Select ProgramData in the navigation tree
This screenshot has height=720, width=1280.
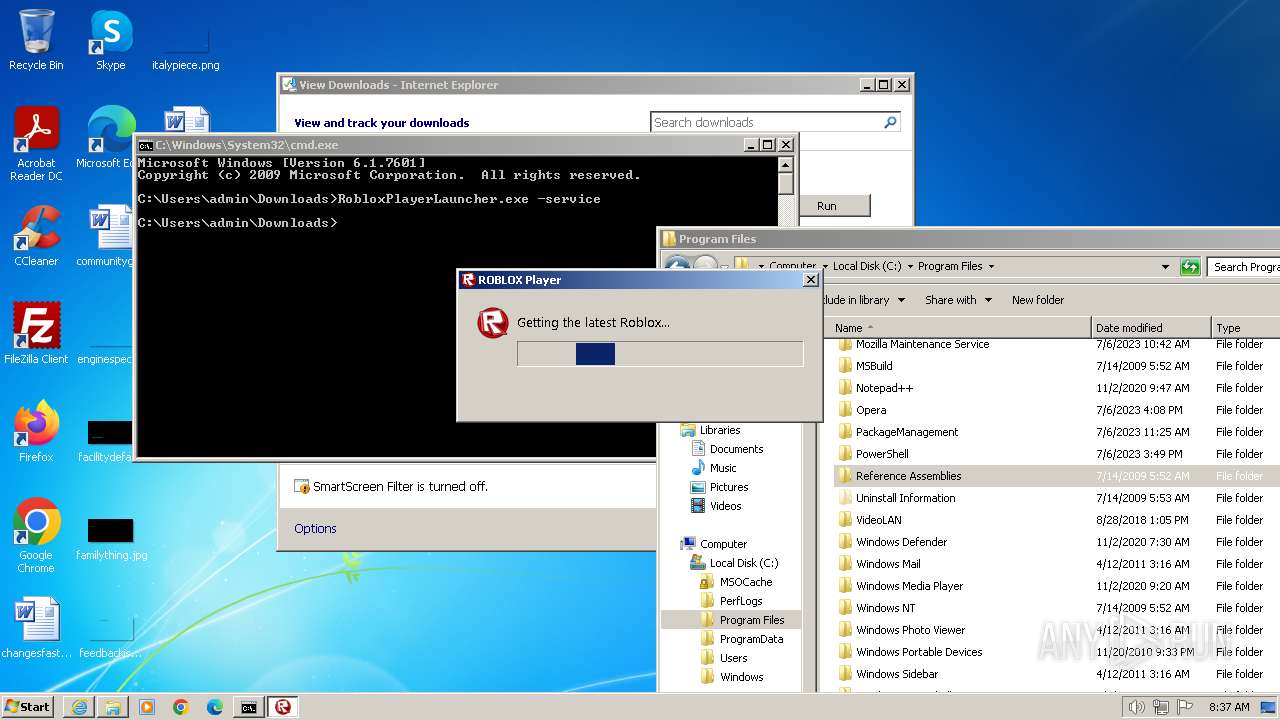pyautogui.click(x=742, y=639)
